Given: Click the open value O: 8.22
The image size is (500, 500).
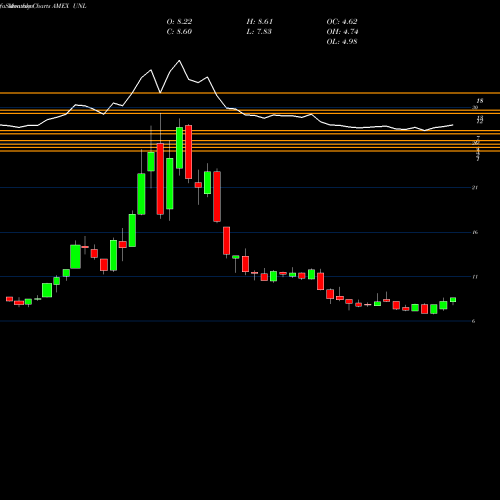Looking at the screenshot, I should click(x=179, y=22).
